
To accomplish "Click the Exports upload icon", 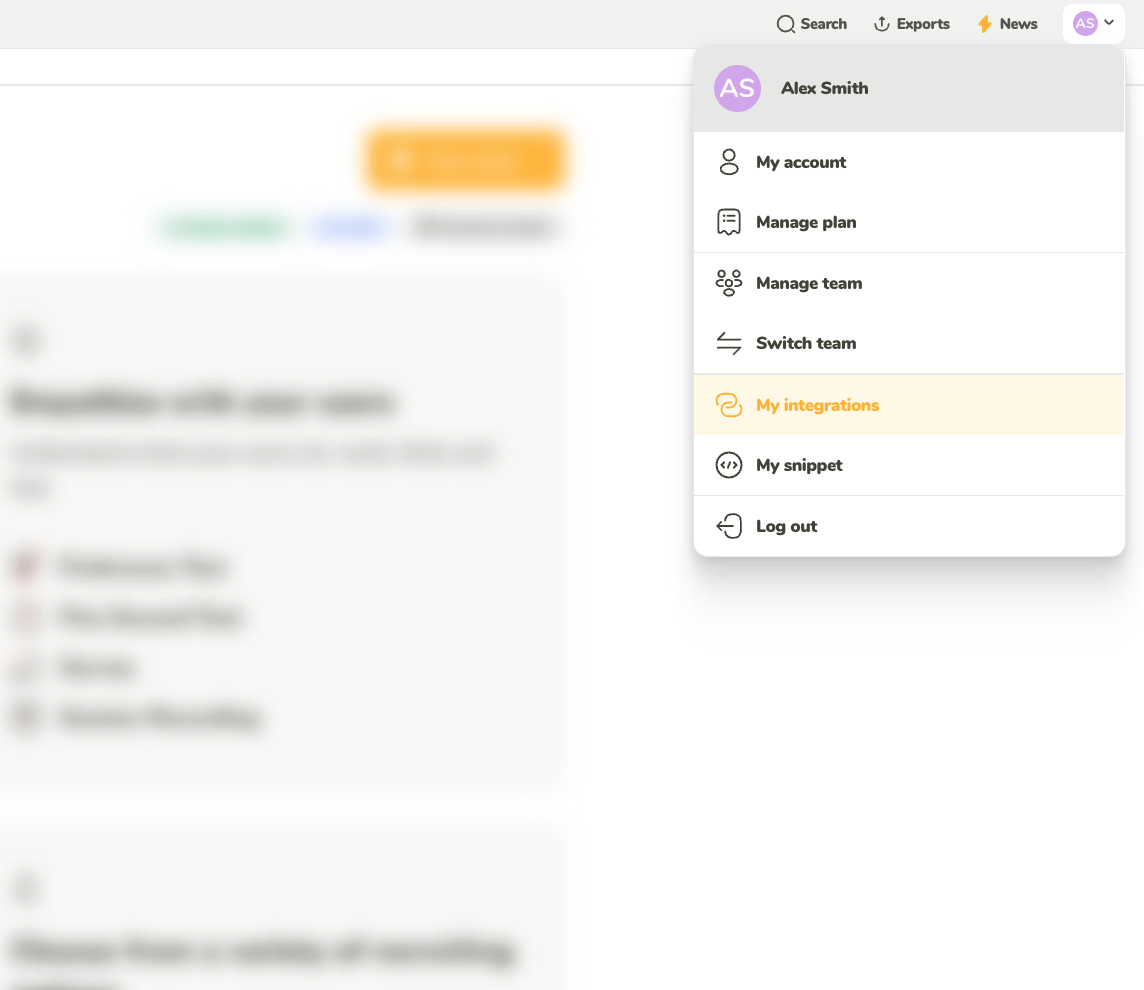I will click(x=881, y=24).
